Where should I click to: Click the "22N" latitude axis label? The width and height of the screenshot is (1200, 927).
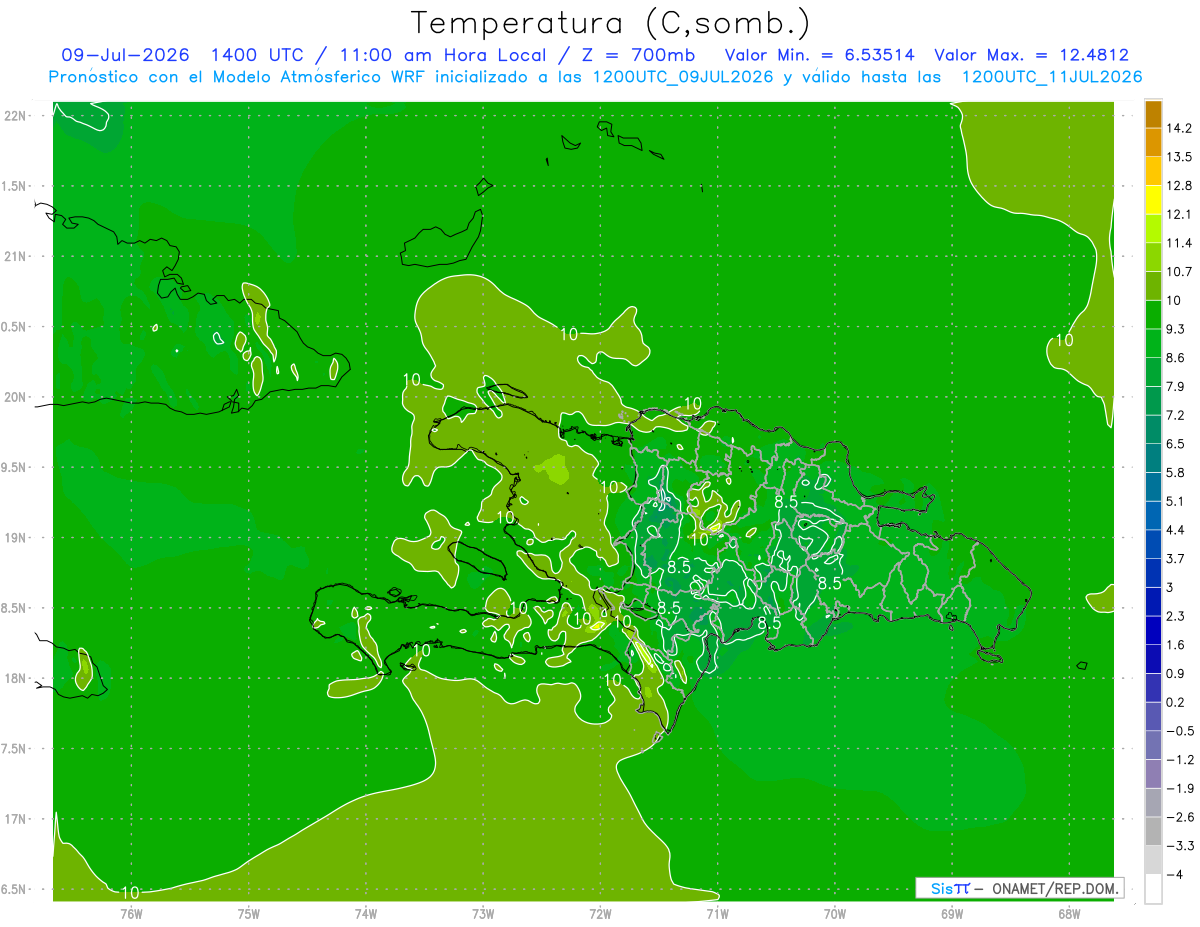(14, 116)
